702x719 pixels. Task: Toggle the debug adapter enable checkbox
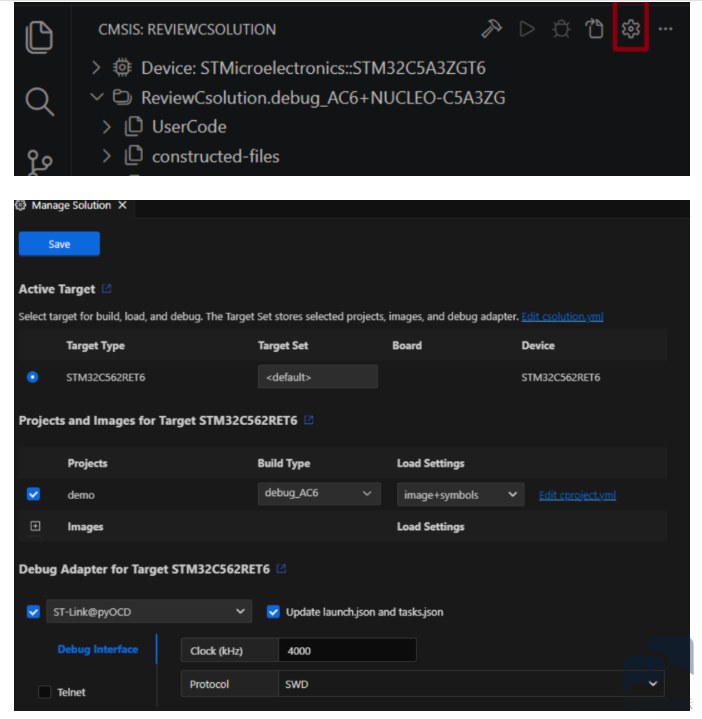(33, 611)
